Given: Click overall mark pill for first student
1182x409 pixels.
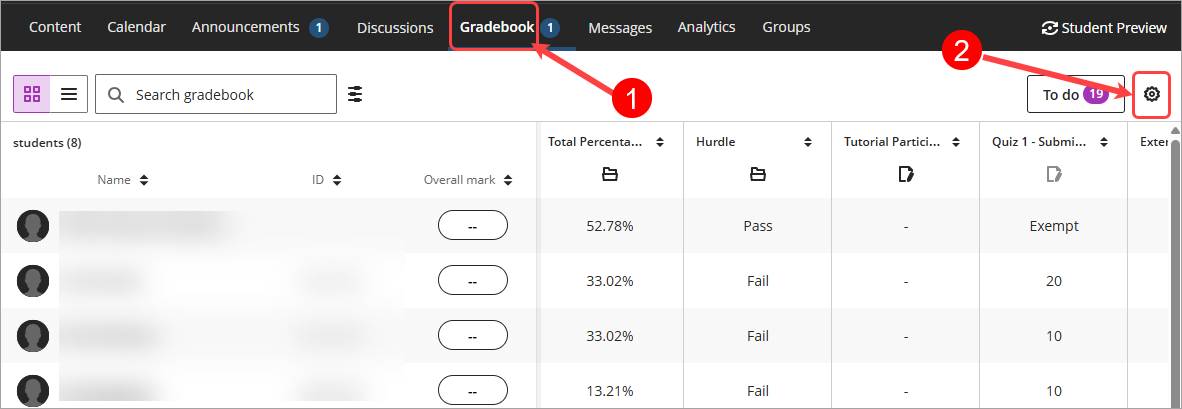Looking at the screenshot, I should point(473,226).
